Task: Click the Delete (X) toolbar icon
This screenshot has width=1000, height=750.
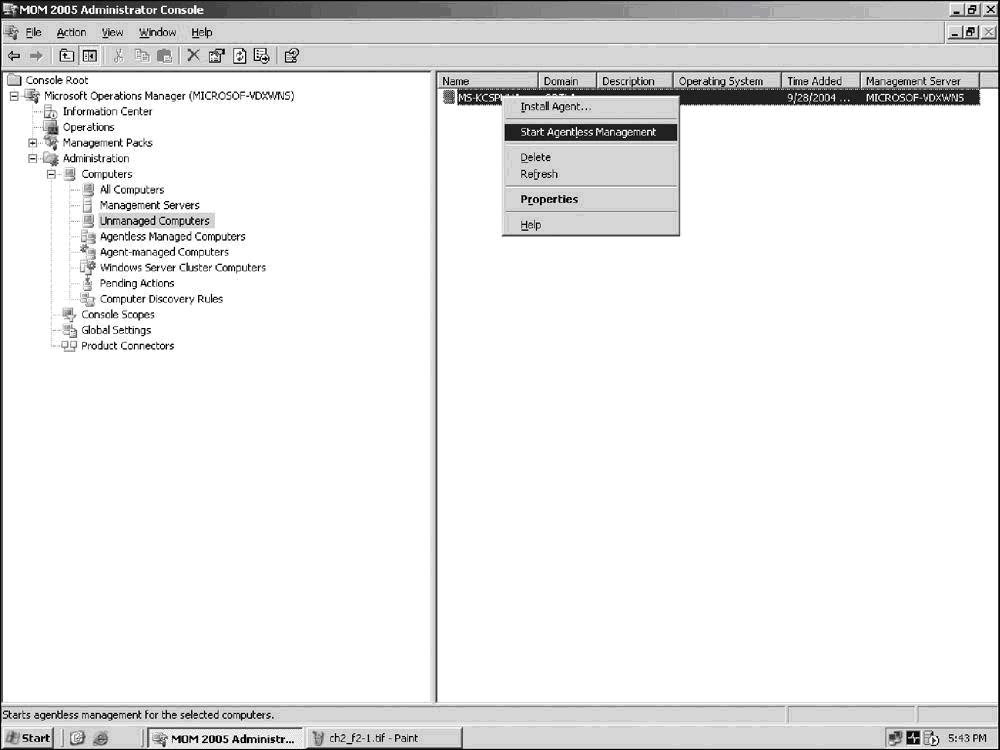Action: tap(193, 56)
